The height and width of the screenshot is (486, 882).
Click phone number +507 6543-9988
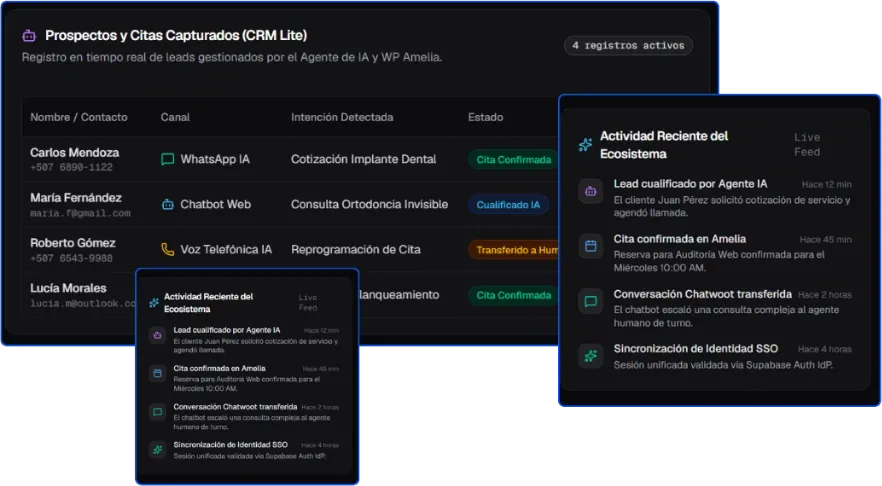(x=71, y=258)
